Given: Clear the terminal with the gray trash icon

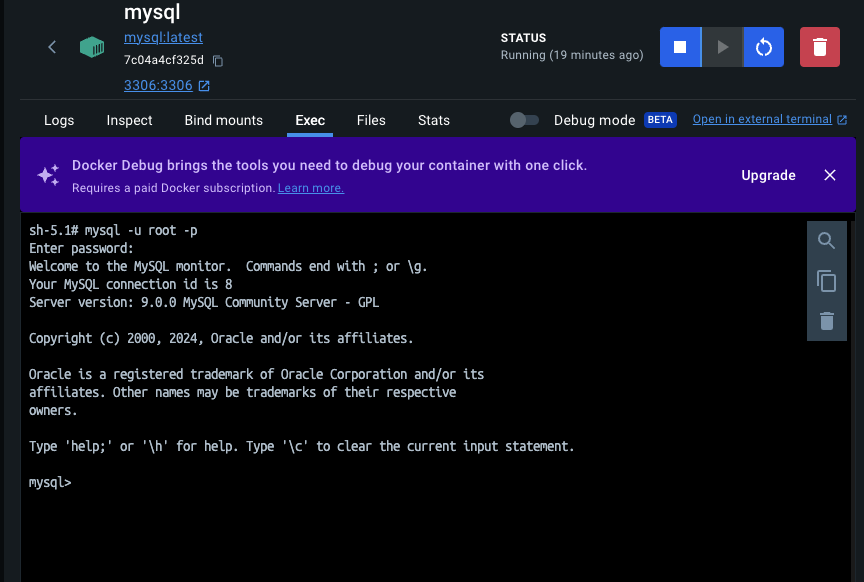Looking at the screenshot, I should coord(827,321).
